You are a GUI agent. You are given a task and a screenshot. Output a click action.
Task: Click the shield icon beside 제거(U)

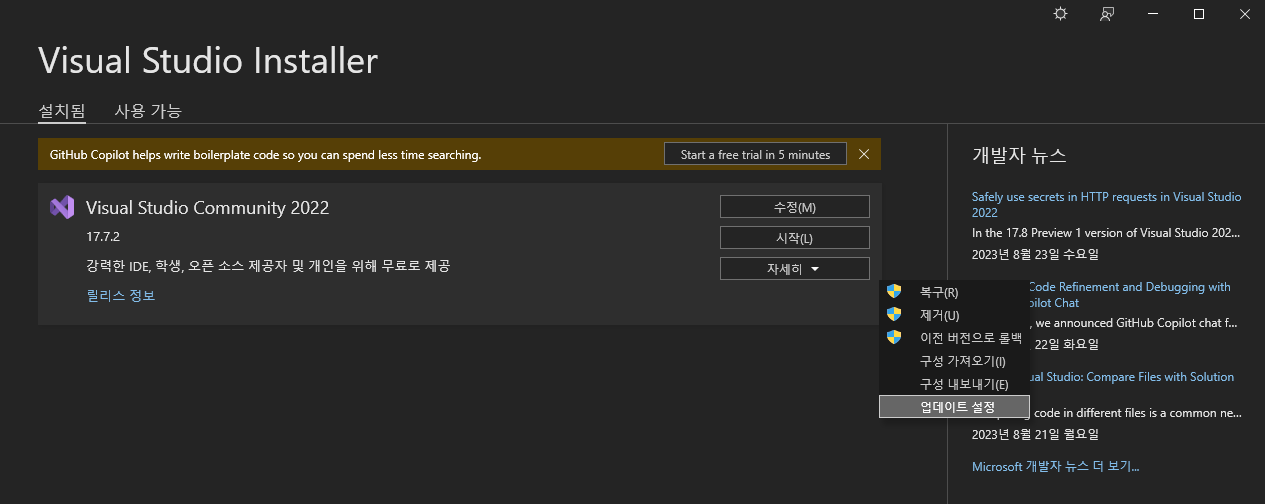pyautogui.click(x=894, y=315)
